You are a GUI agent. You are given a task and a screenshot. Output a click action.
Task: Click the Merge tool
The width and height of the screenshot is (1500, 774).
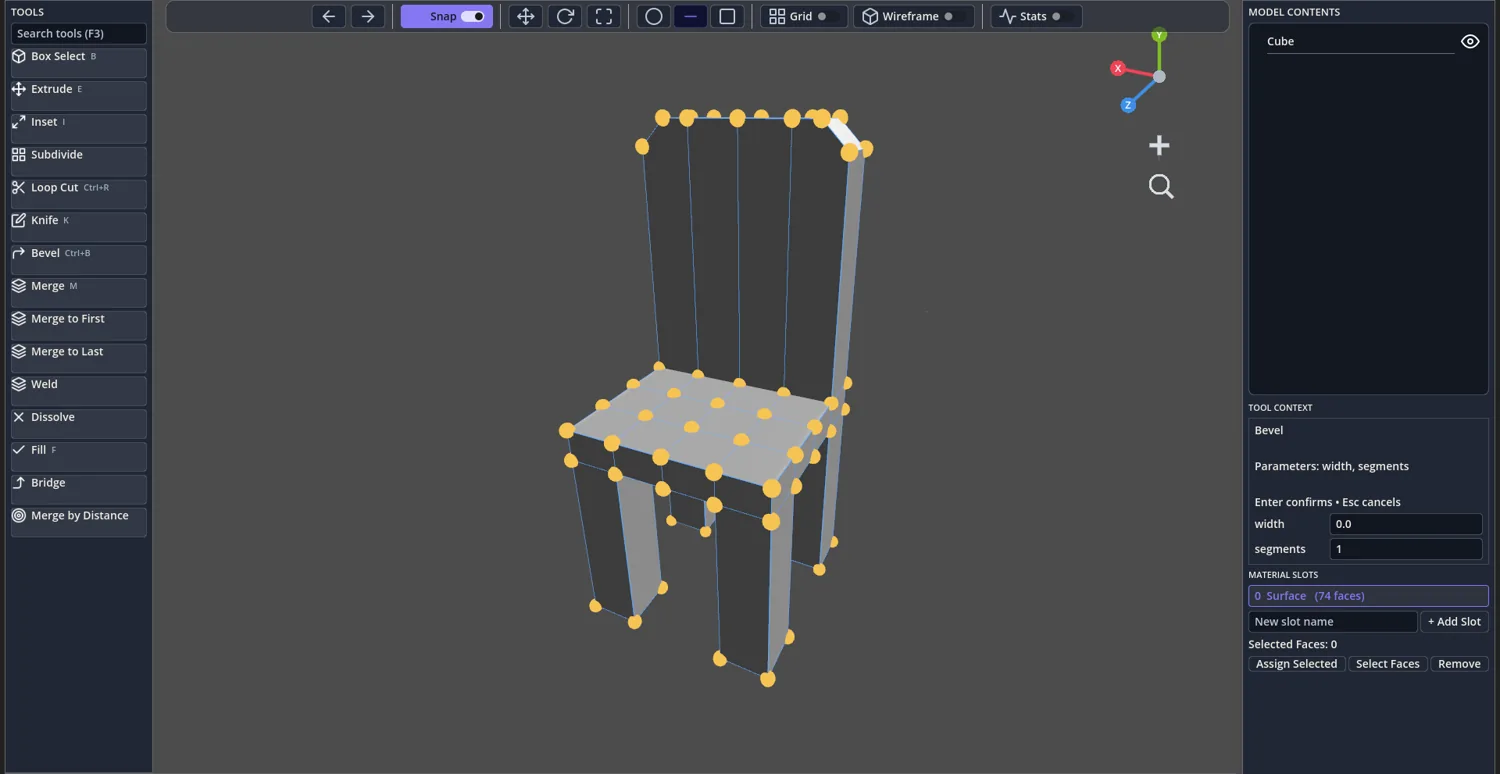pos(79,292)
